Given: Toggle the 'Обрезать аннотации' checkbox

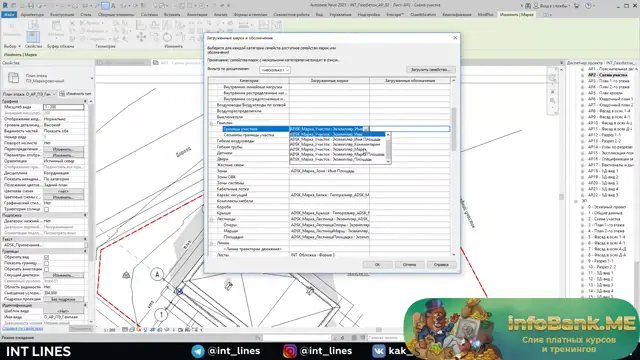Looking at the screenshot, I should click(47, 269).
